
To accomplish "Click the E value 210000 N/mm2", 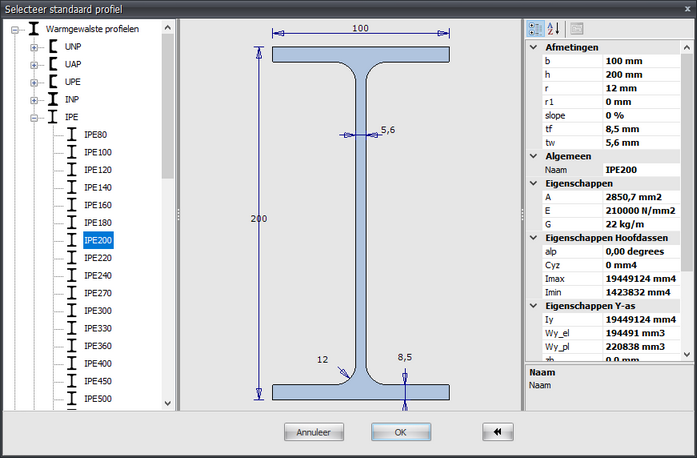I will coord(641,211).
